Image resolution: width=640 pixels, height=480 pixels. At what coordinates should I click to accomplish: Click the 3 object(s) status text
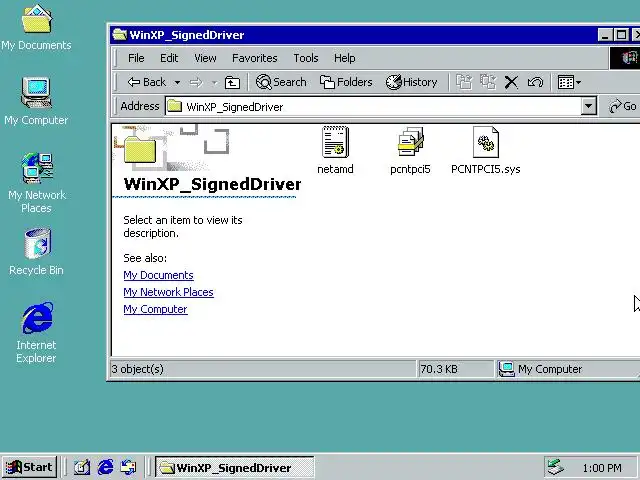pyautogui.click(x=138, y=369)
